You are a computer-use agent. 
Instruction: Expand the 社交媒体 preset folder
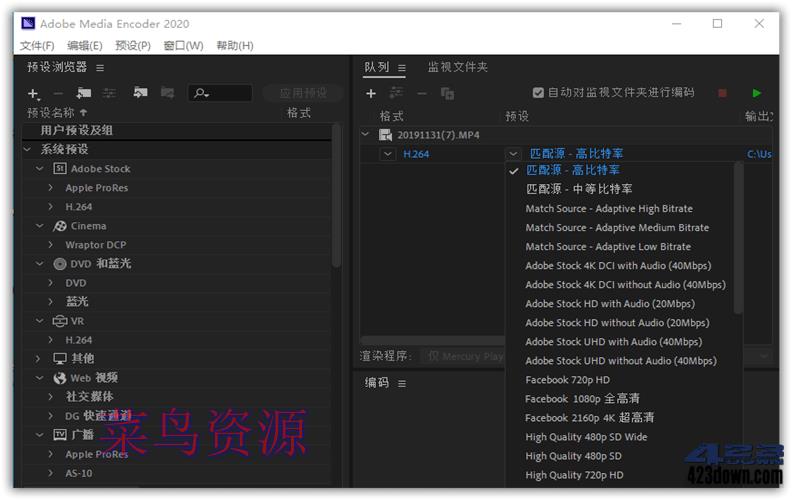click(x=51, y=397)
